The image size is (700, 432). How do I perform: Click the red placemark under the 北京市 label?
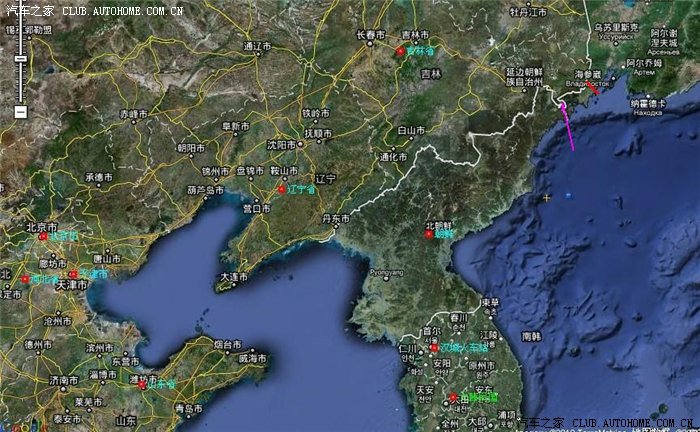[x=43, y=236]
